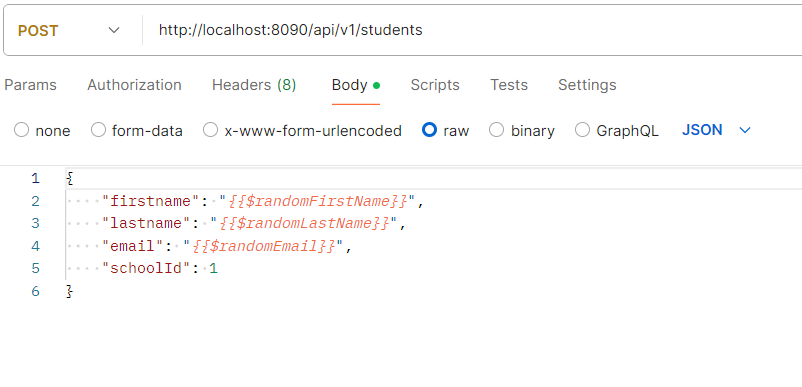
Task: Select the raw body option
Action: pyautogui.click(x=429, y=130)
